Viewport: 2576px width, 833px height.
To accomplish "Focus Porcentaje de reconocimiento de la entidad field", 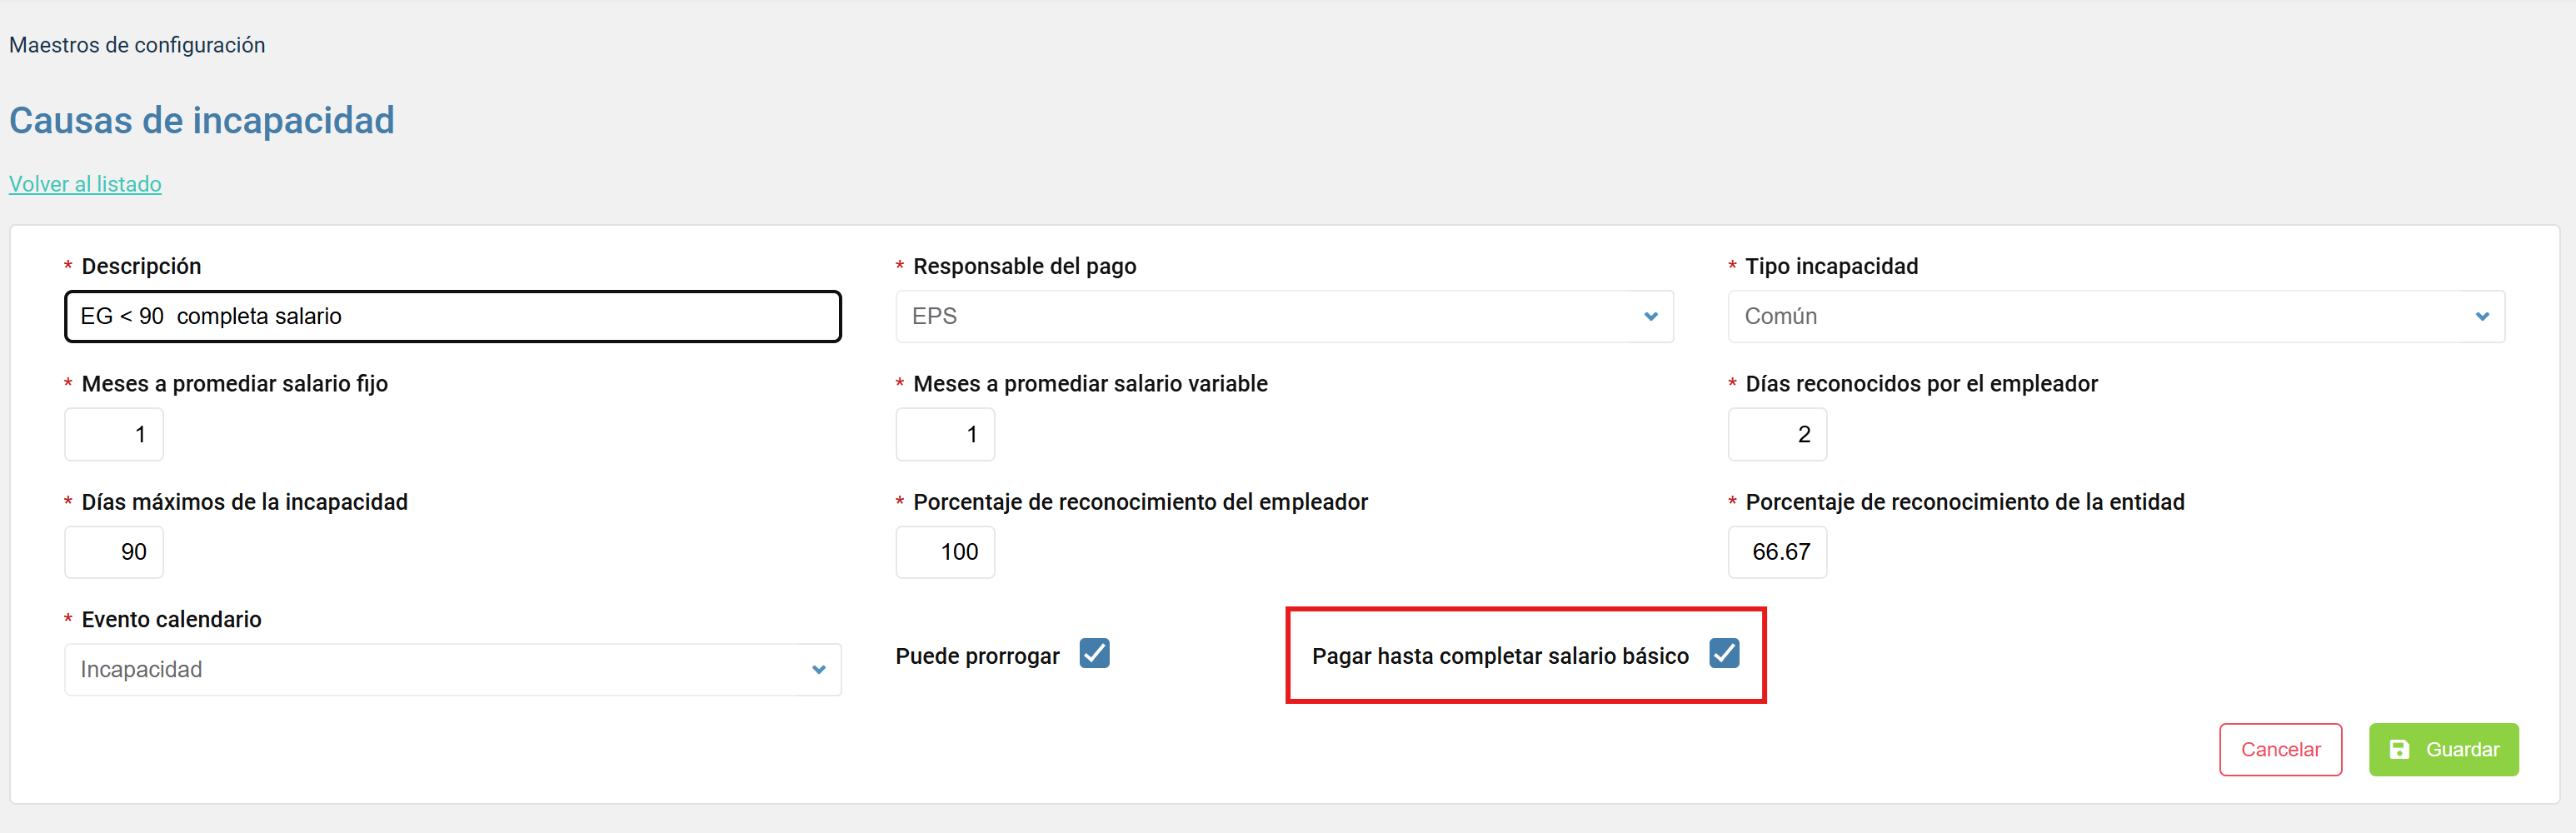I will [x=1777, y=552].
